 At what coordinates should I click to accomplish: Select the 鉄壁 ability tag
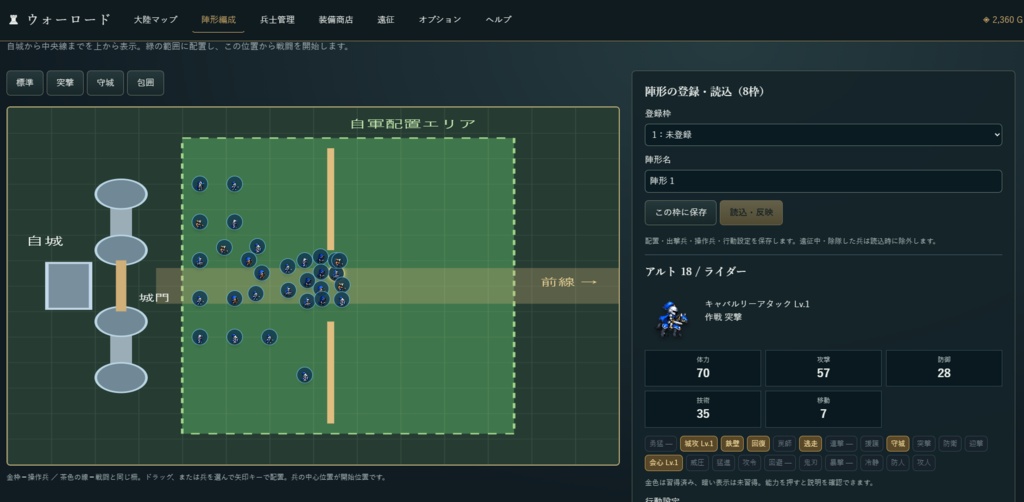coord(732,444)
